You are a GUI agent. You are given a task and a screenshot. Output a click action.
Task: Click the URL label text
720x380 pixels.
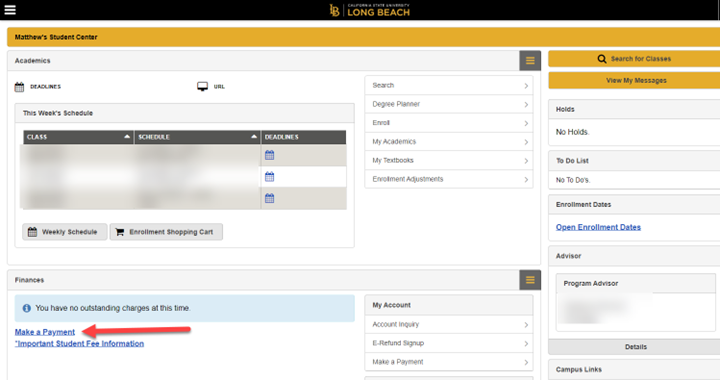point(219,87)
